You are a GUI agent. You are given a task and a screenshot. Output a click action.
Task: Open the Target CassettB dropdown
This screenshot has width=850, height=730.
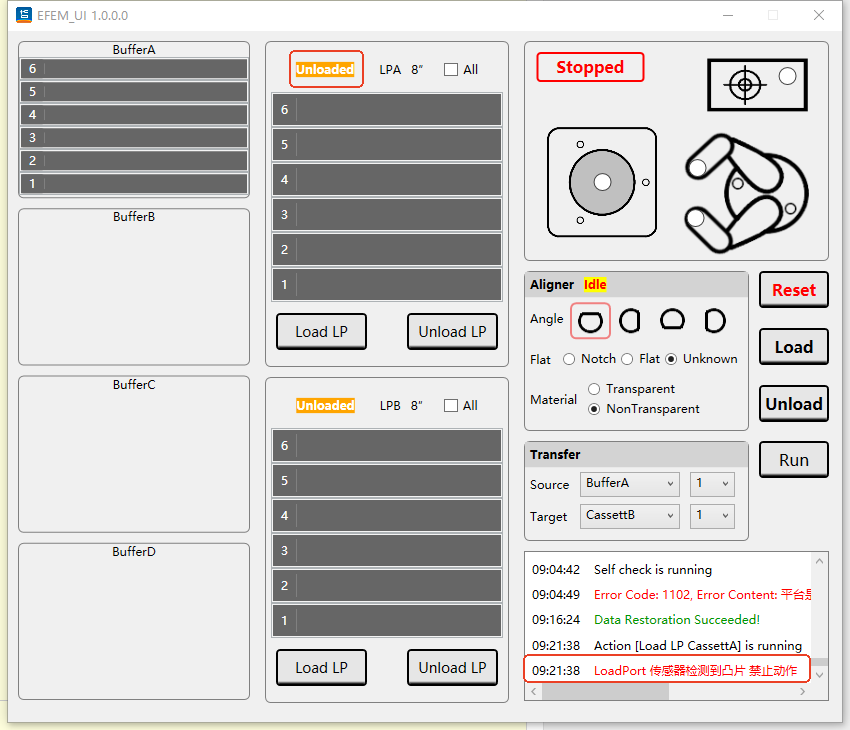point(629,515)
